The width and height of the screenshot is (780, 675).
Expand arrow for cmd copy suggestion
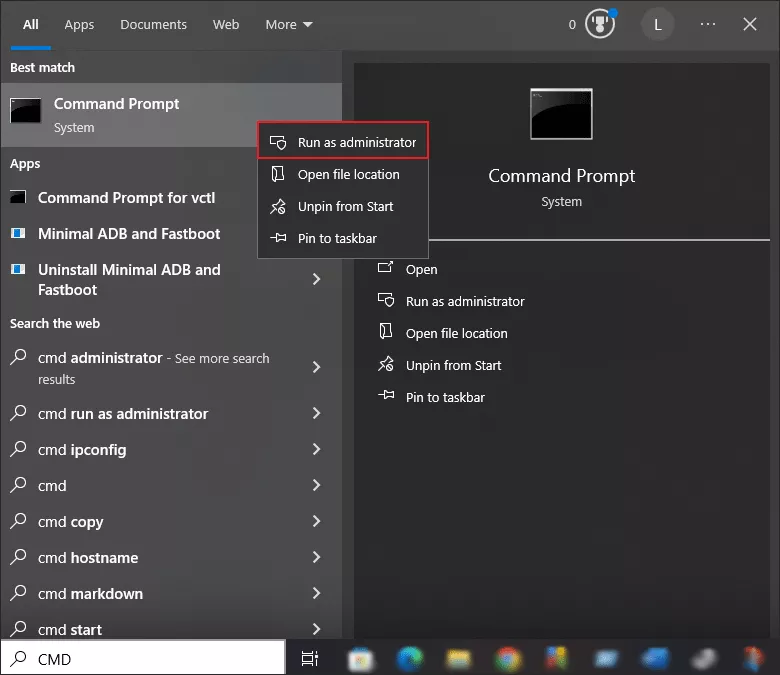click(316, 521)
